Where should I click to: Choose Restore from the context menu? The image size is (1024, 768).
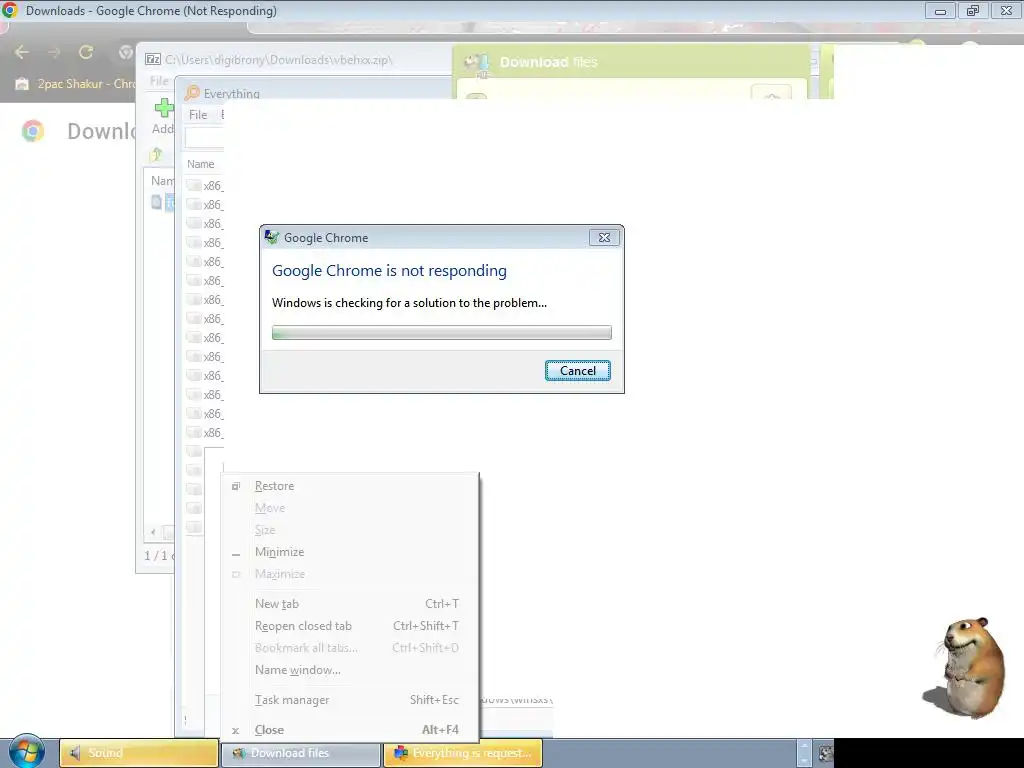350,486
